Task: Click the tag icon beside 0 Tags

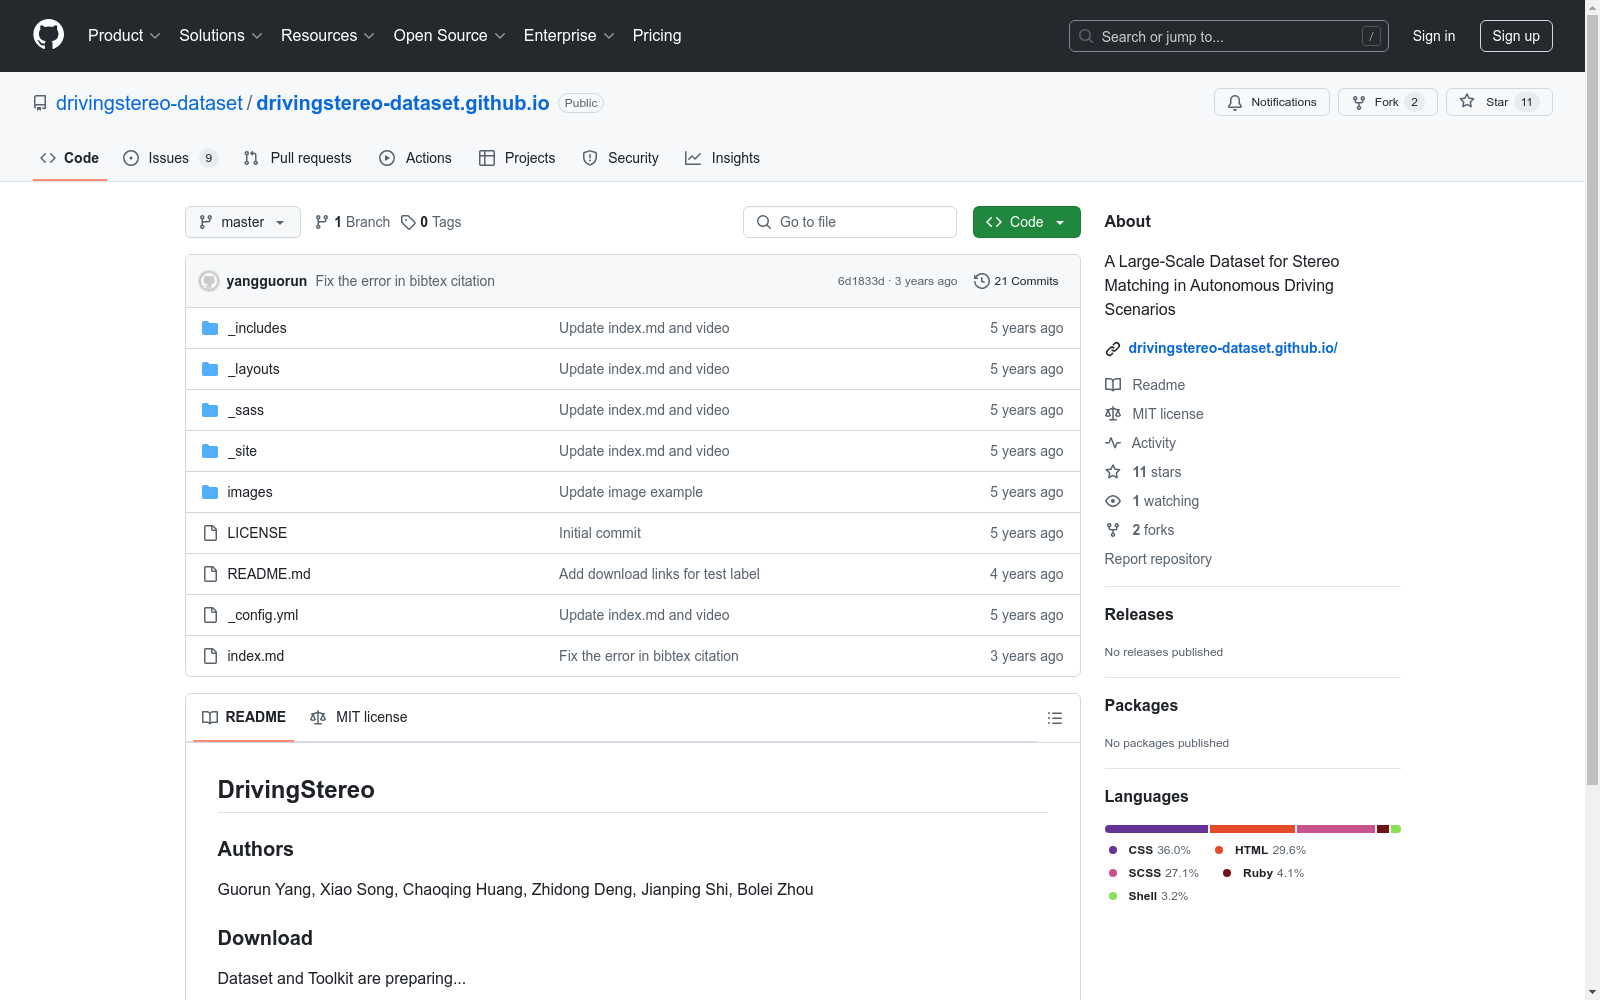Action: [x=408, y=222]
